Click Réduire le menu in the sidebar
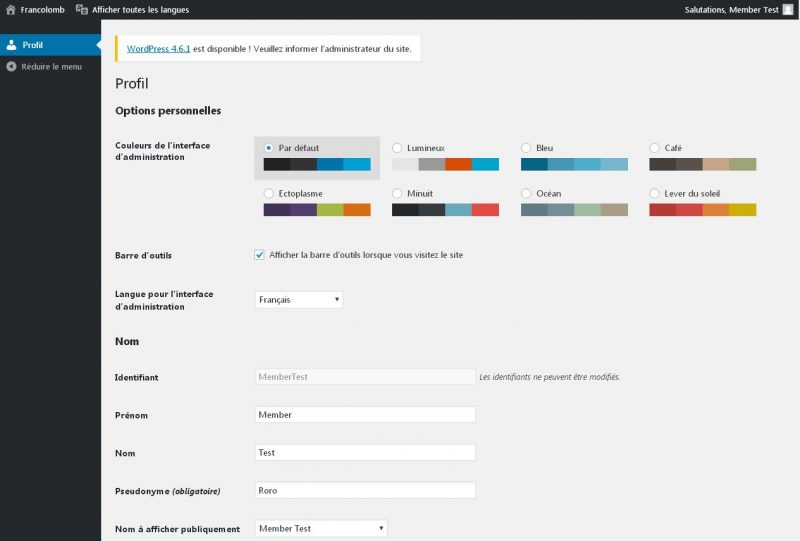 (51, 66)
